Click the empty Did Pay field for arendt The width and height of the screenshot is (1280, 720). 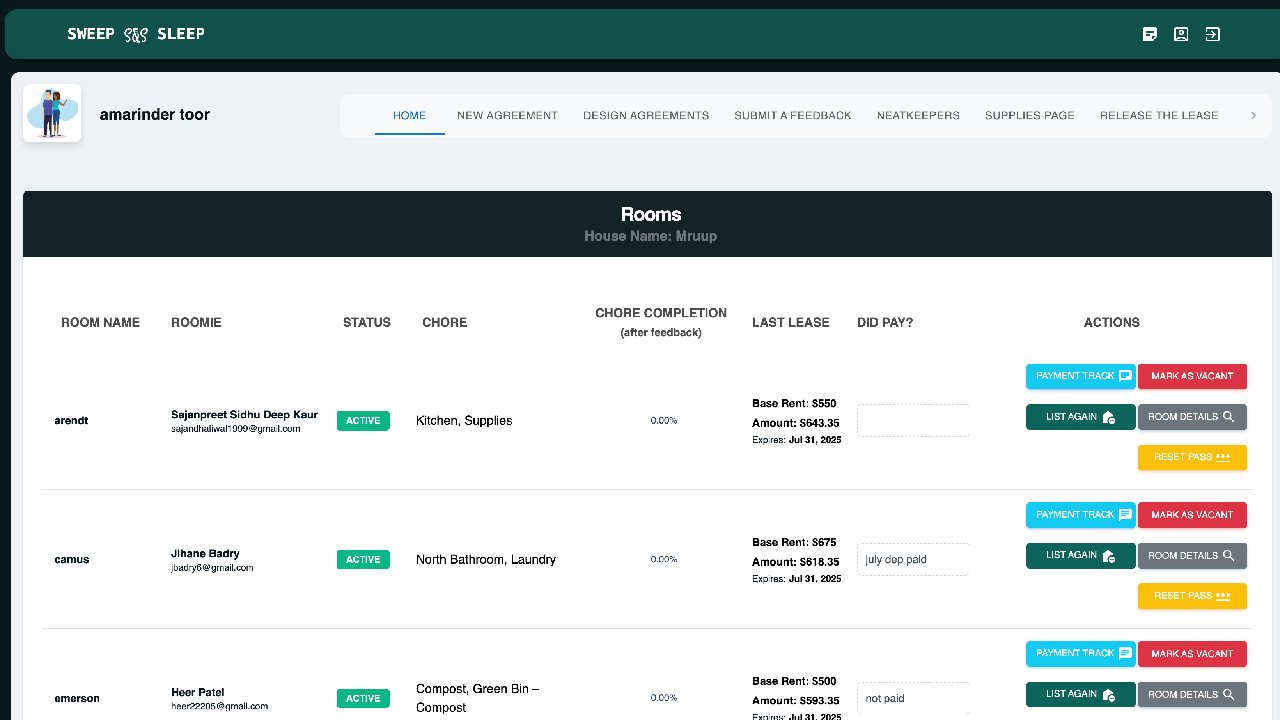point(913,420)
